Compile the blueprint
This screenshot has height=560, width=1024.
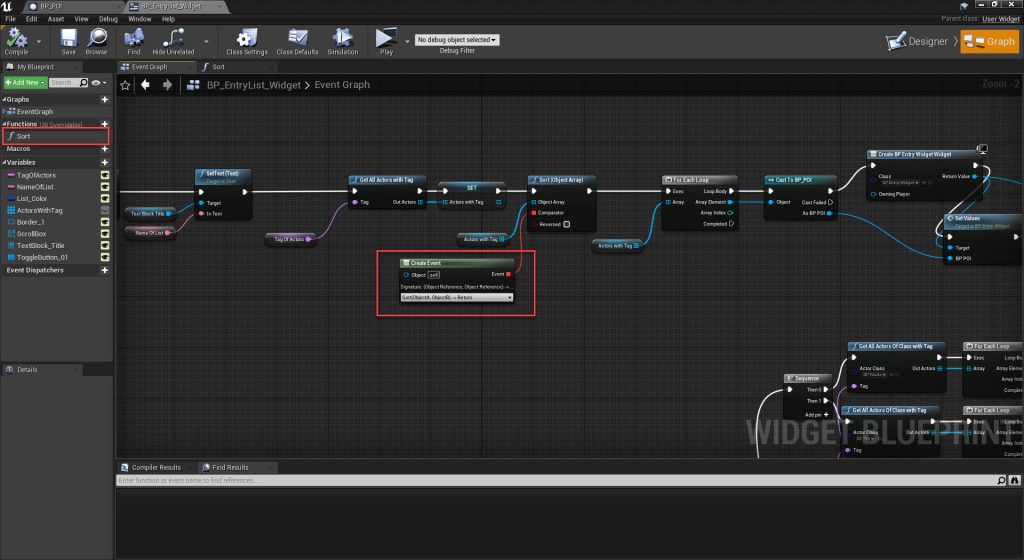pyautogui.click(x=17, y=40)
